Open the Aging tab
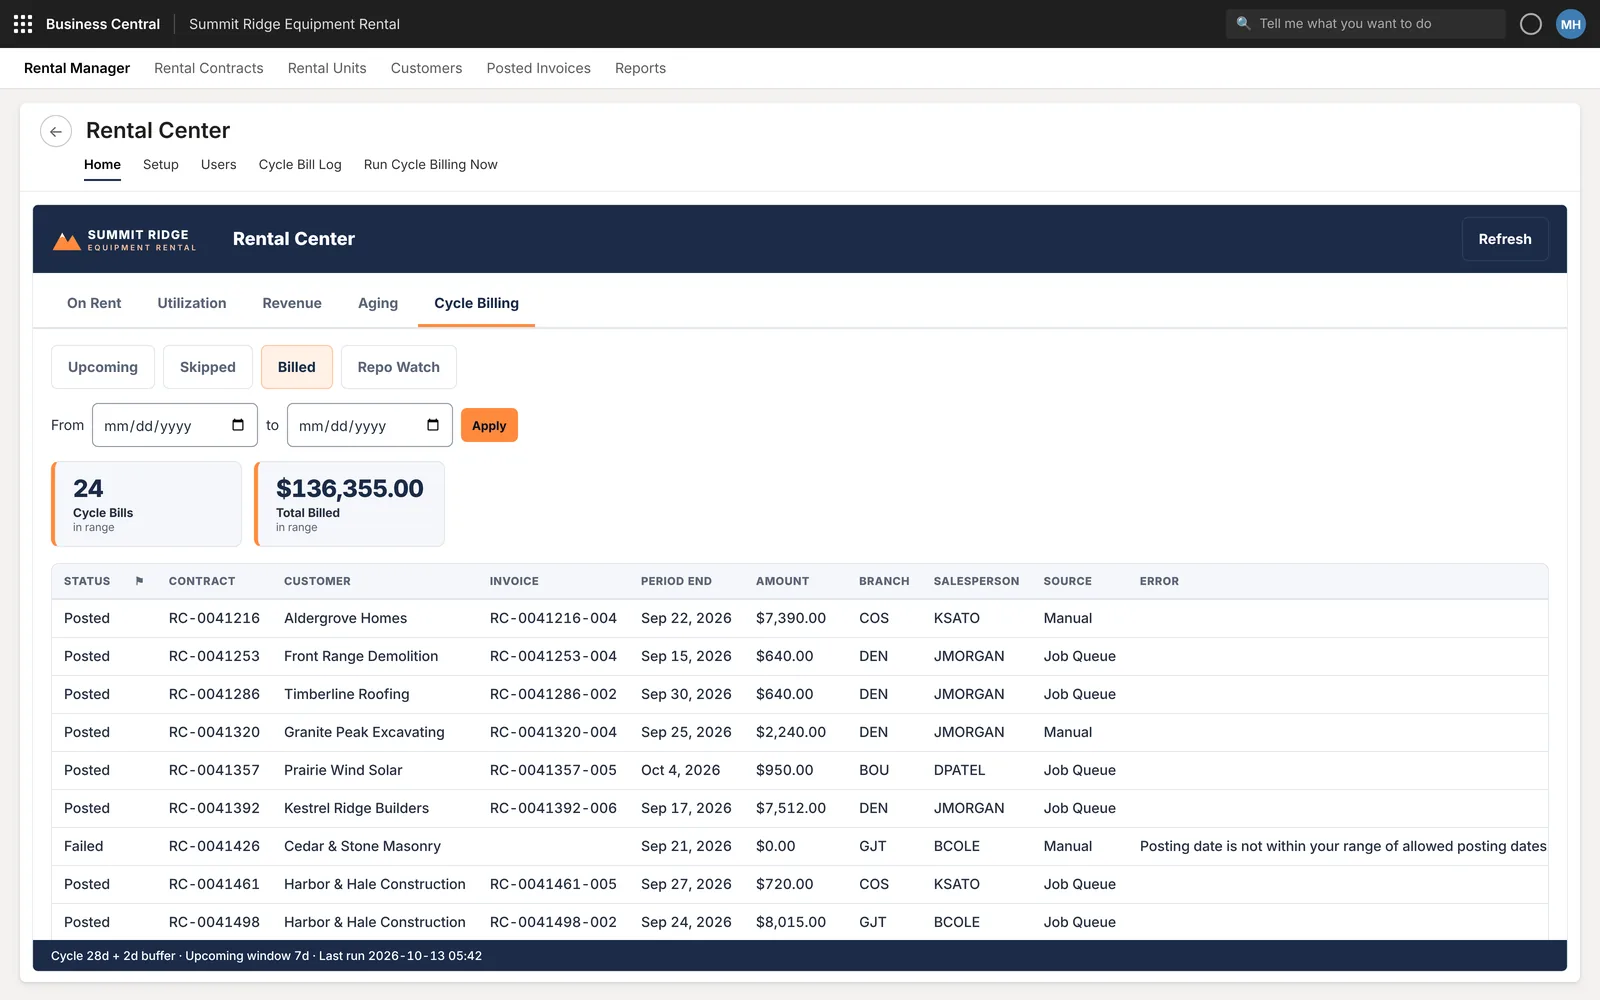1600x1000 pixels. tap(378, 303)
